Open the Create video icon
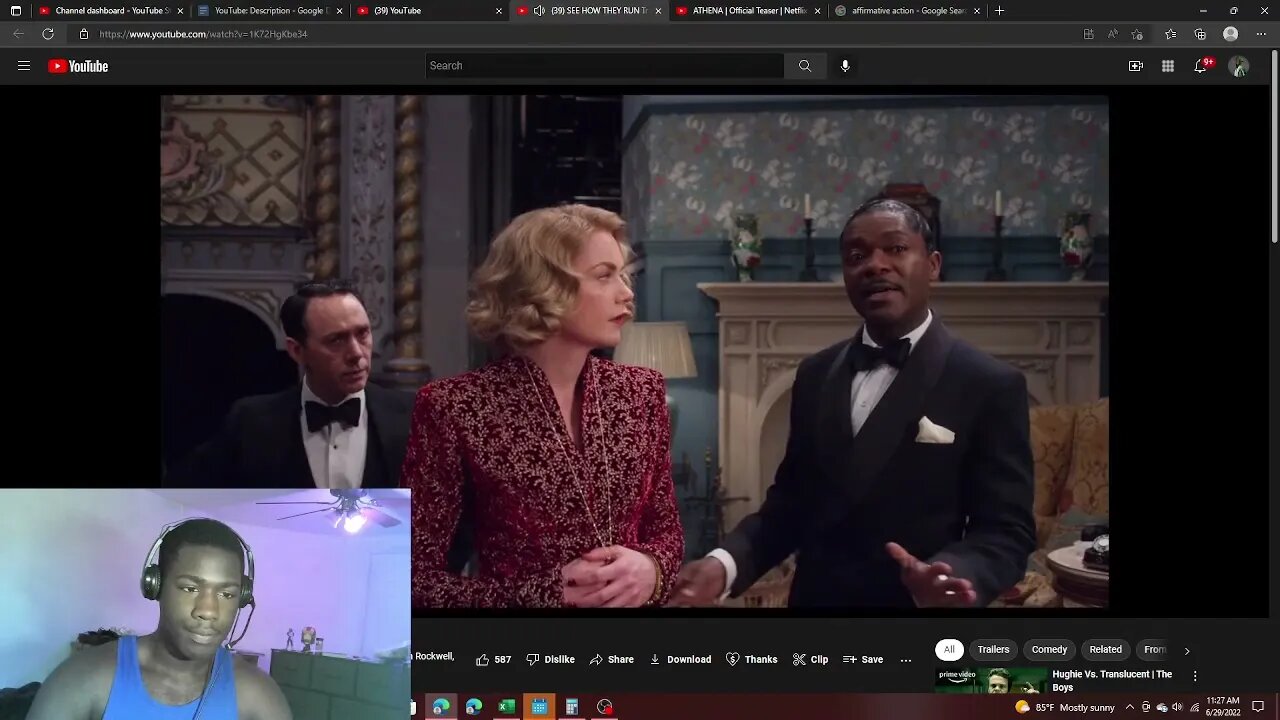Viewport: 1280px width, 720px height. 1136,66
